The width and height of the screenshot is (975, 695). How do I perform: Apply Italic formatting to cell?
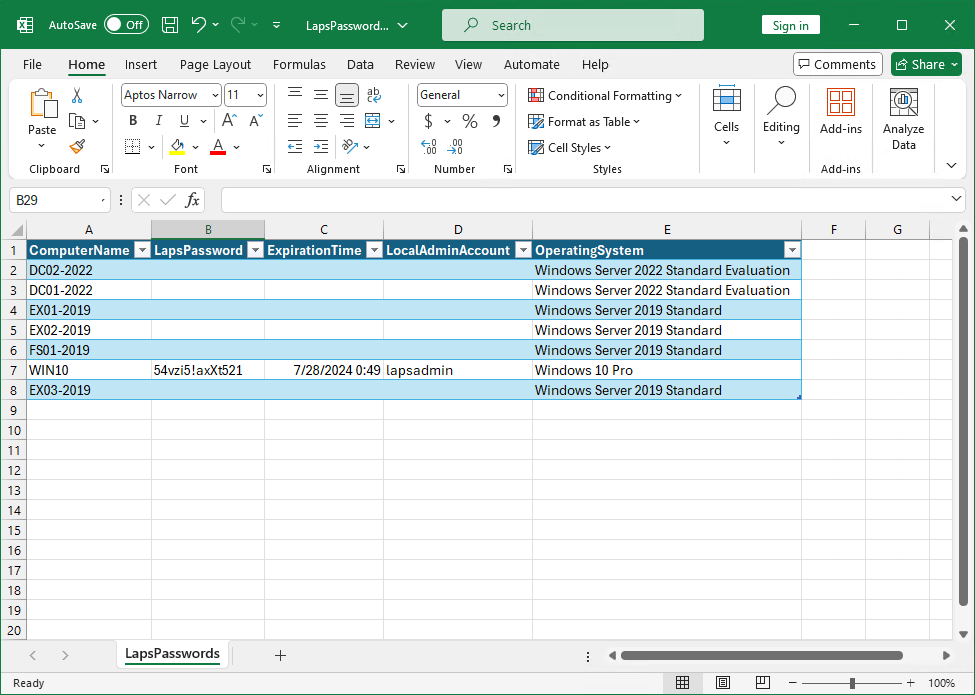158,121
